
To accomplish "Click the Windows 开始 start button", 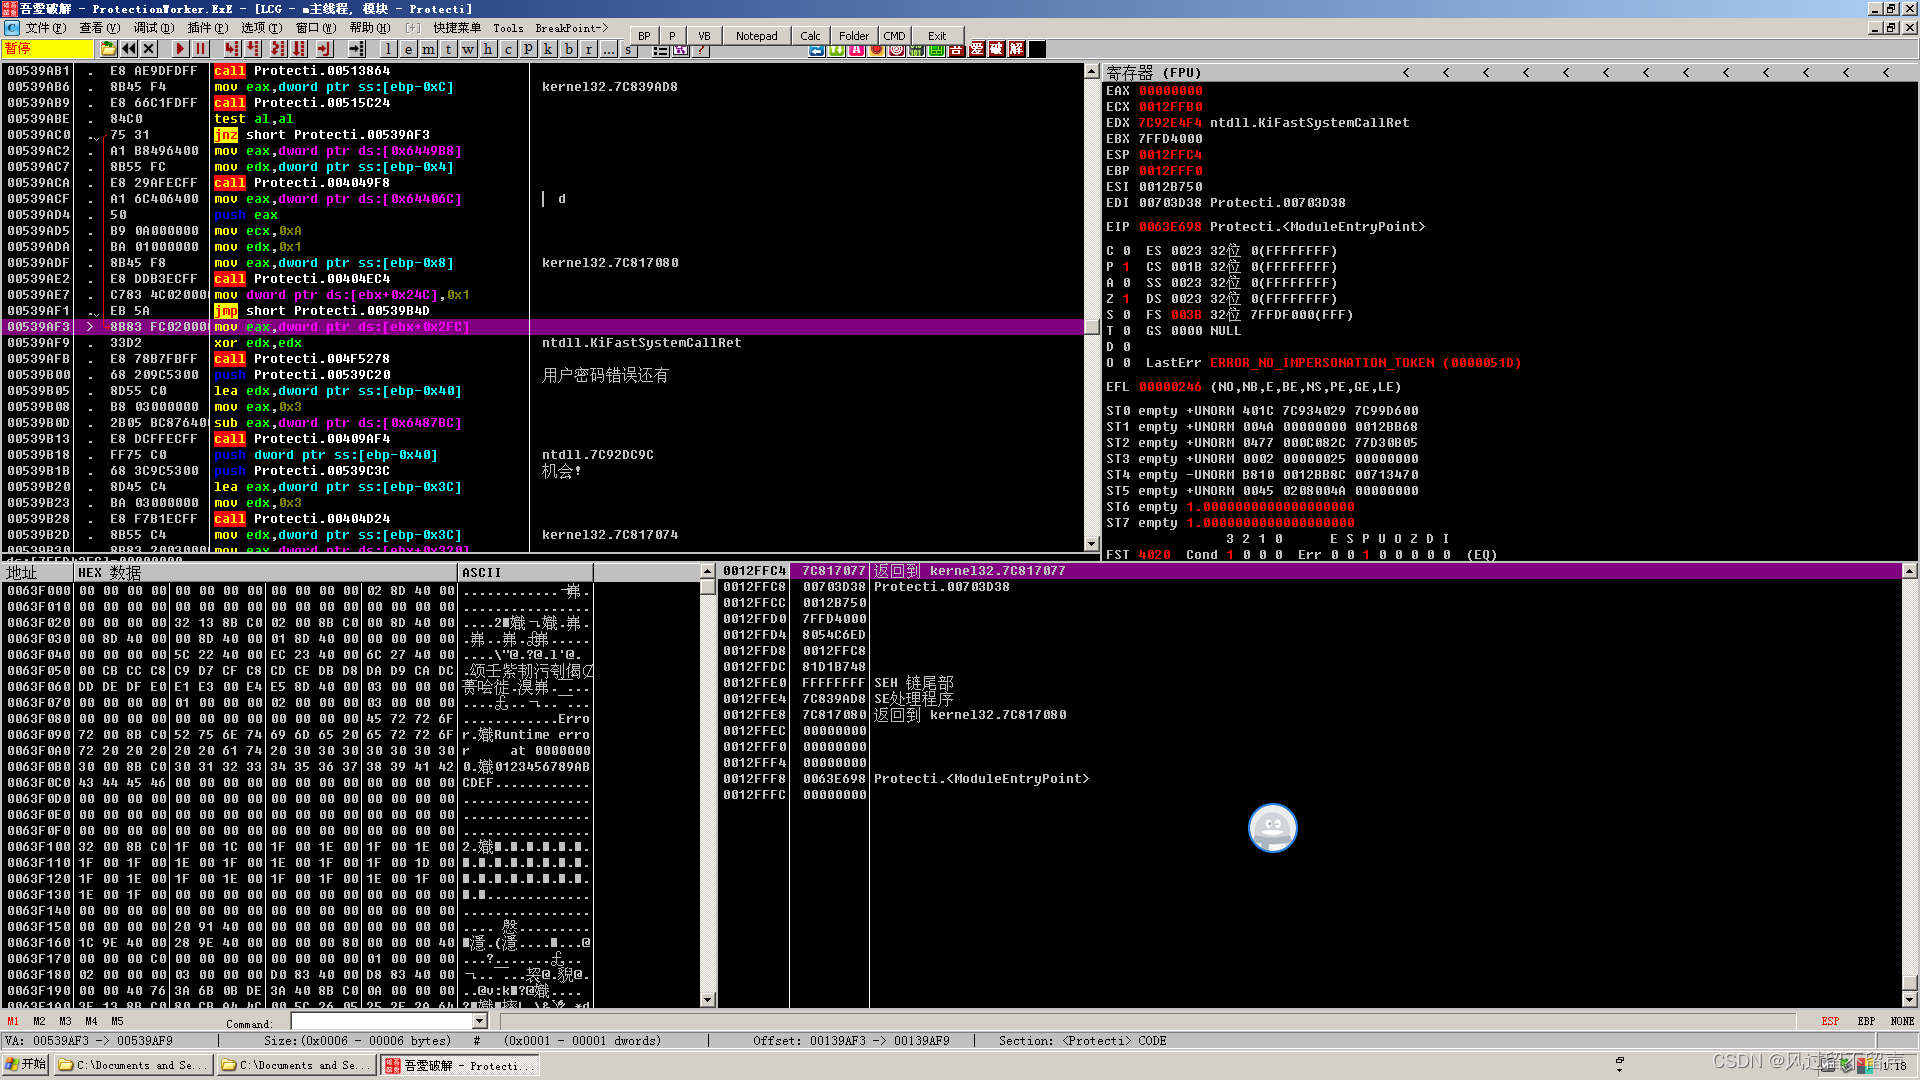I will [26, 1065].
